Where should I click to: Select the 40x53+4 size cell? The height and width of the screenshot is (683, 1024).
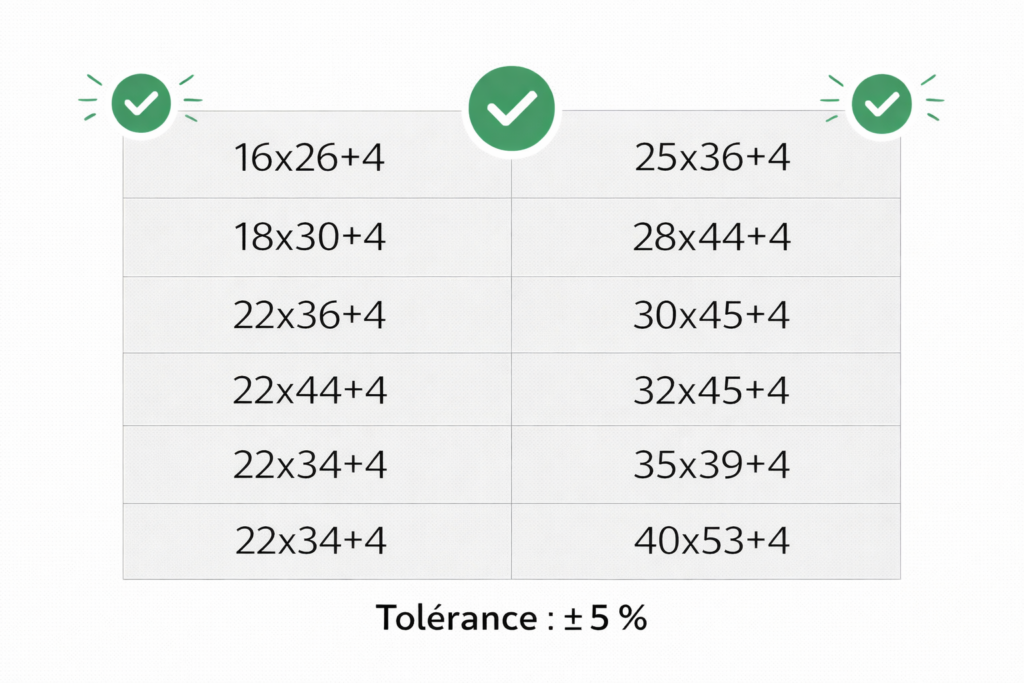711,541
